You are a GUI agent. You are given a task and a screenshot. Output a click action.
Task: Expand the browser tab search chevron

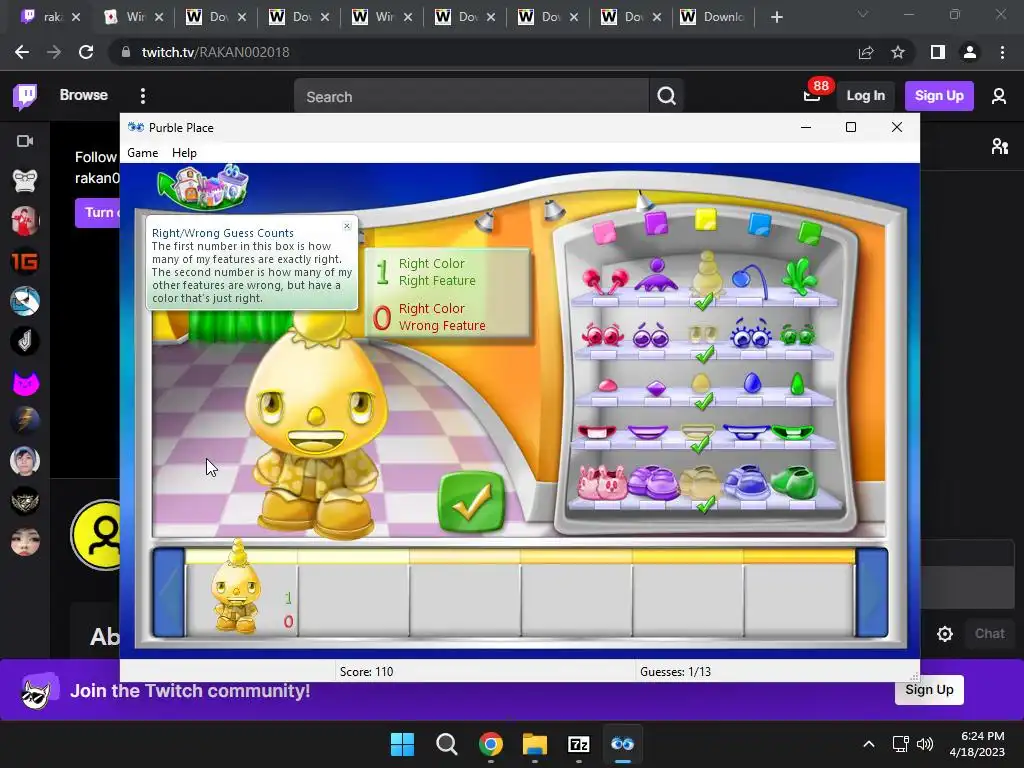click(x=863, y=14)
